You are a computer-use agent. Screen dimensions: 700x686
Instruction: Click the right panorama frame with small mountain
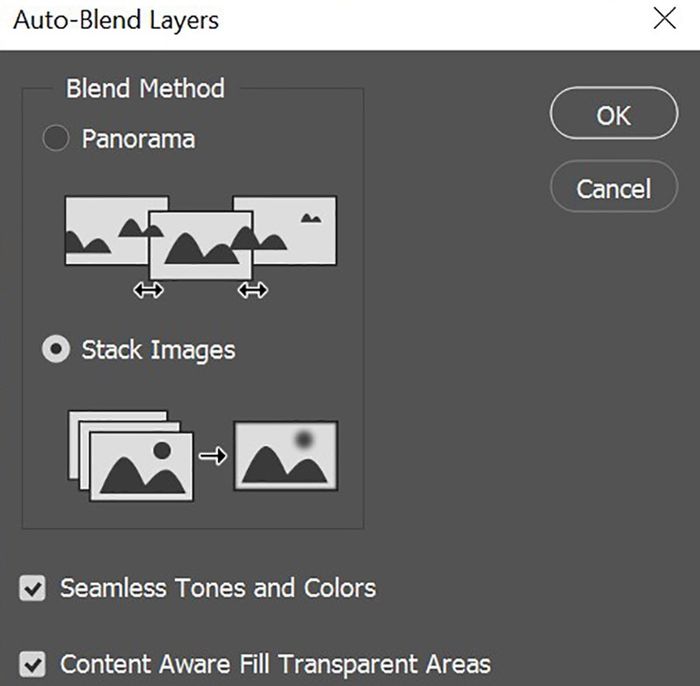click(x=295, y=230)
